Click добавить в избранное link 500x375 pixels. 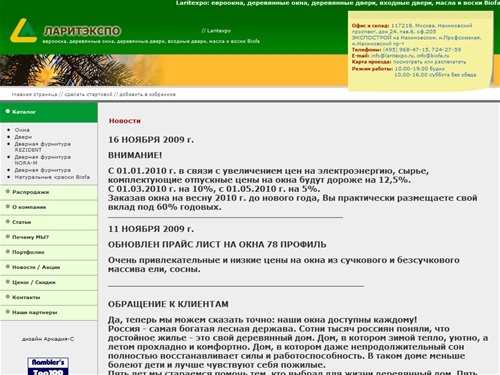click(x=147, y=95)
